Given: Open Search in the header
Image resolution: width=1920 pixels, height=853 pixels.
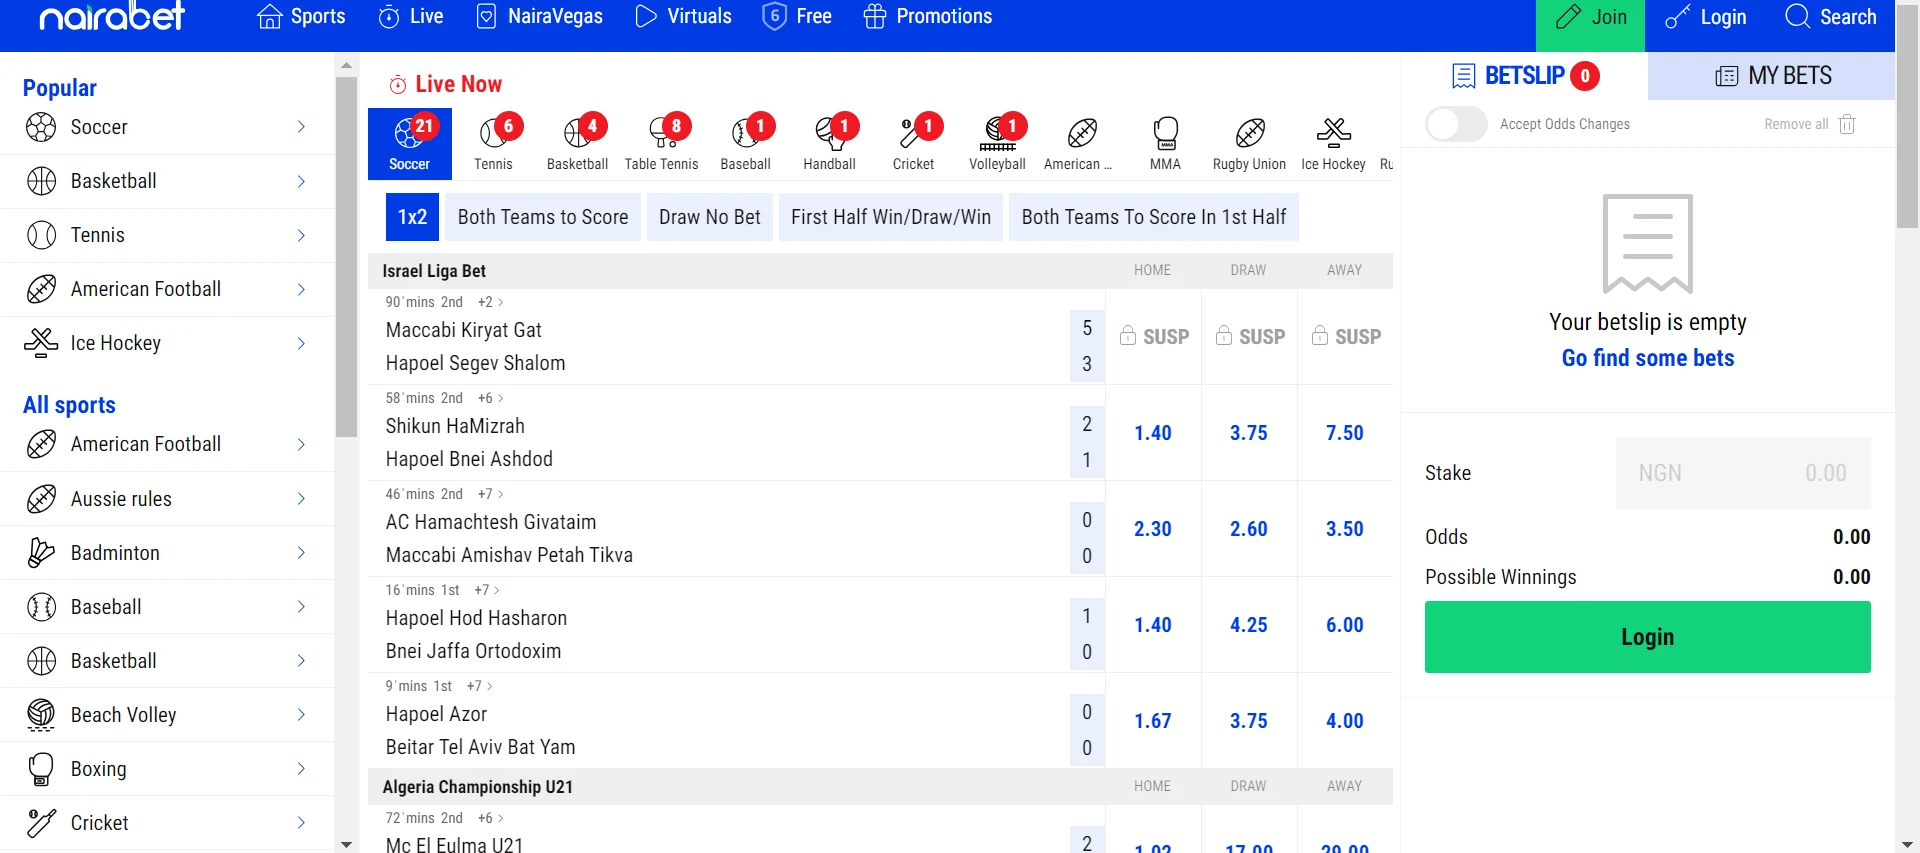Looking at the screenshot, I should [x=1831, y=17].
